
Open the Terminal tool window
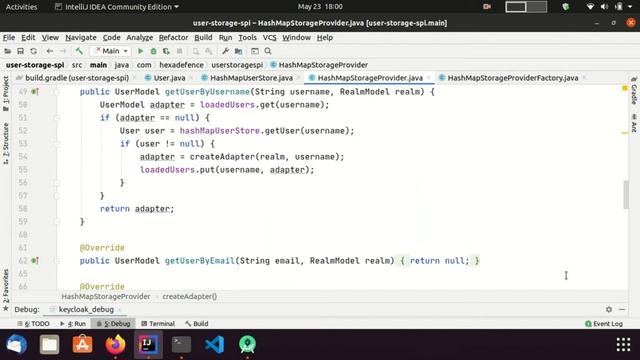[x=158, y=324]
